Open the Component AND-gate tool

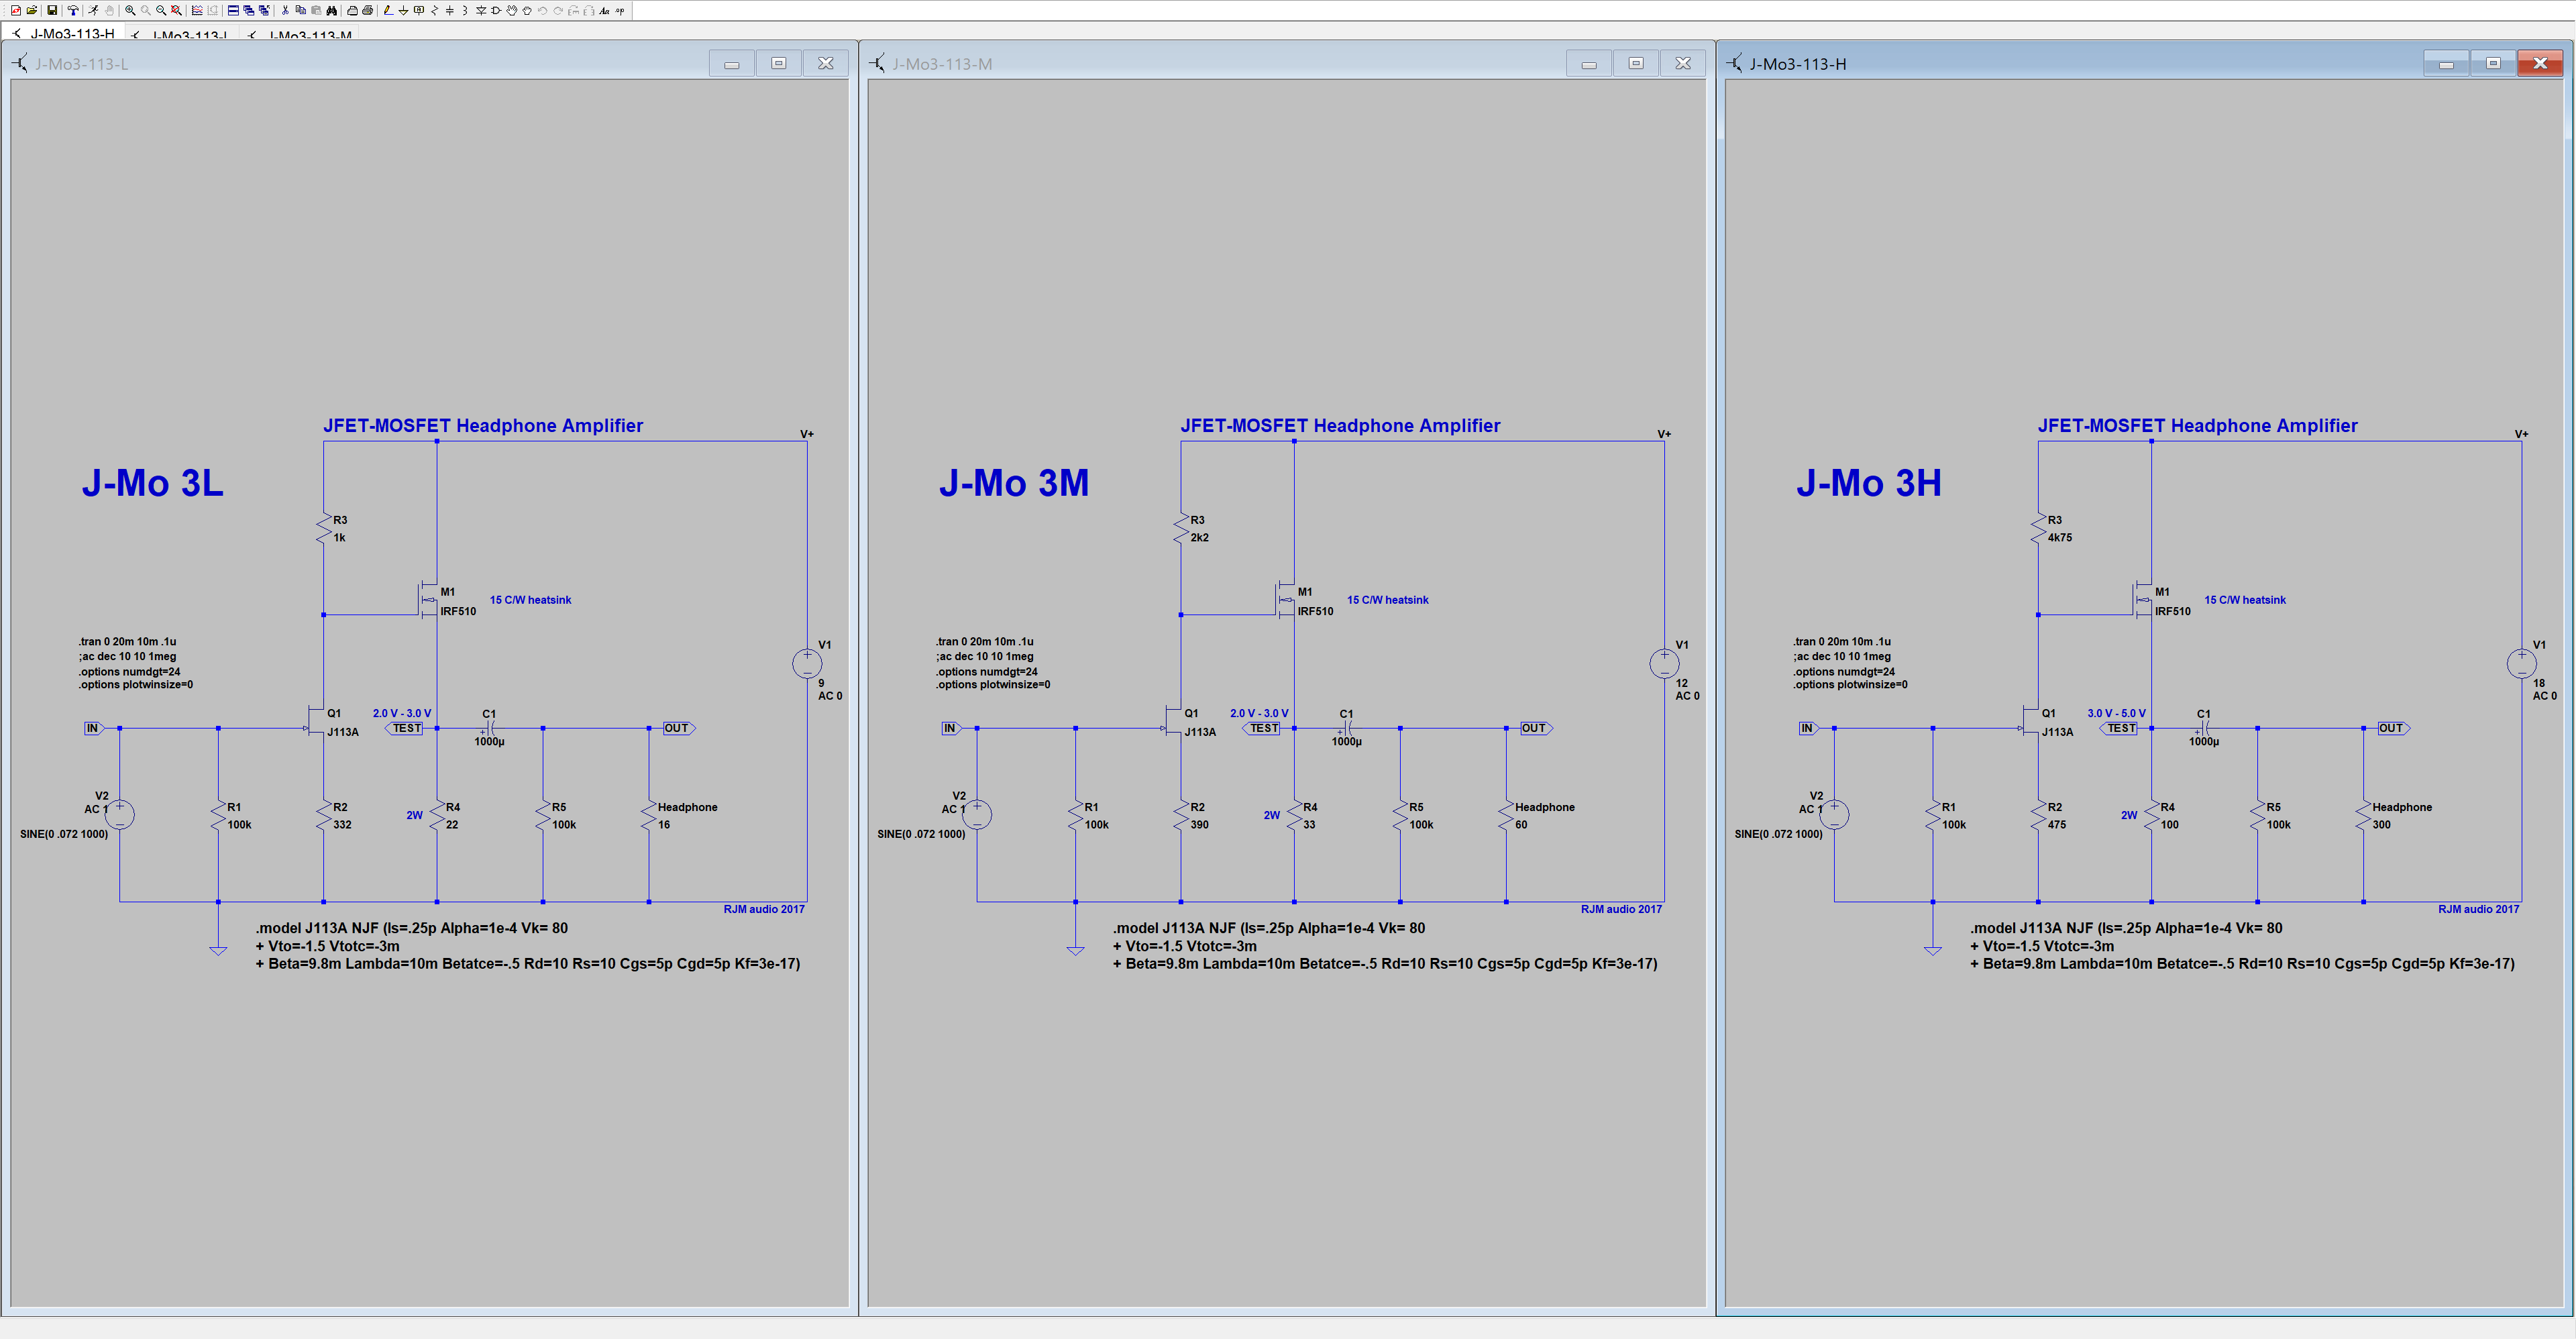[496, 10]
